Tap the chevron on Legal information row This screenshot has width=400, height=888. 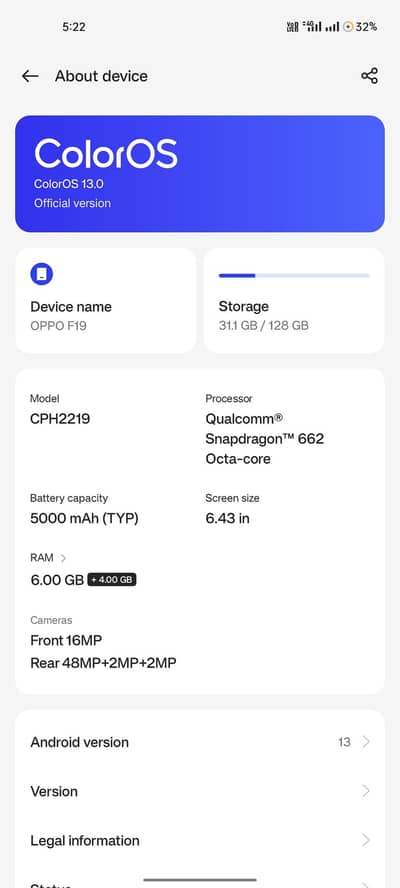point(366,840)
